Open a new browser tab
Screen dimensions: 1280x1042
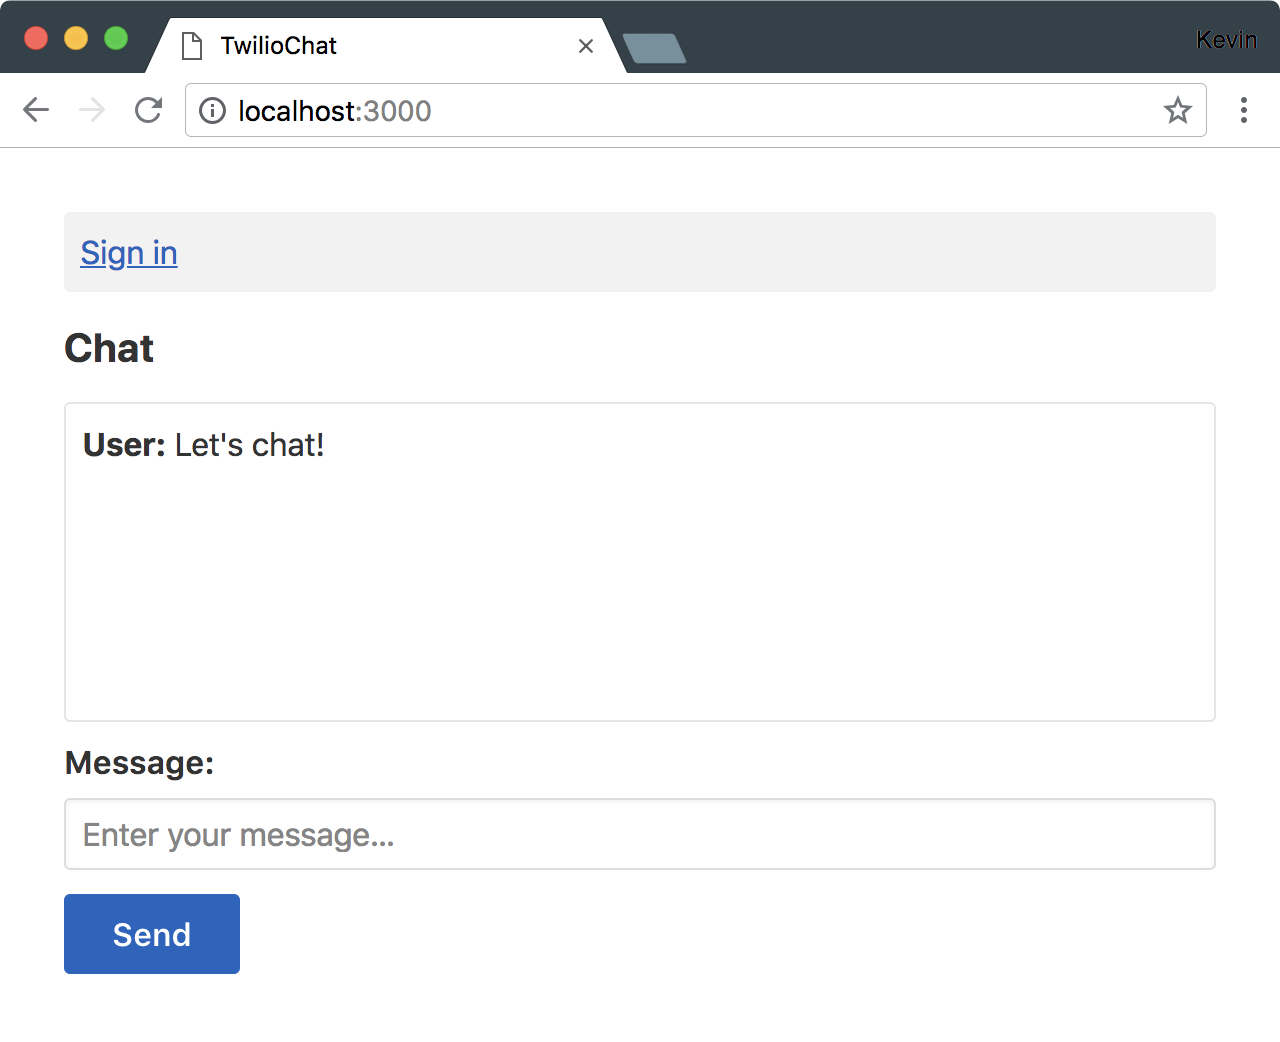click(x=654, y=48)
